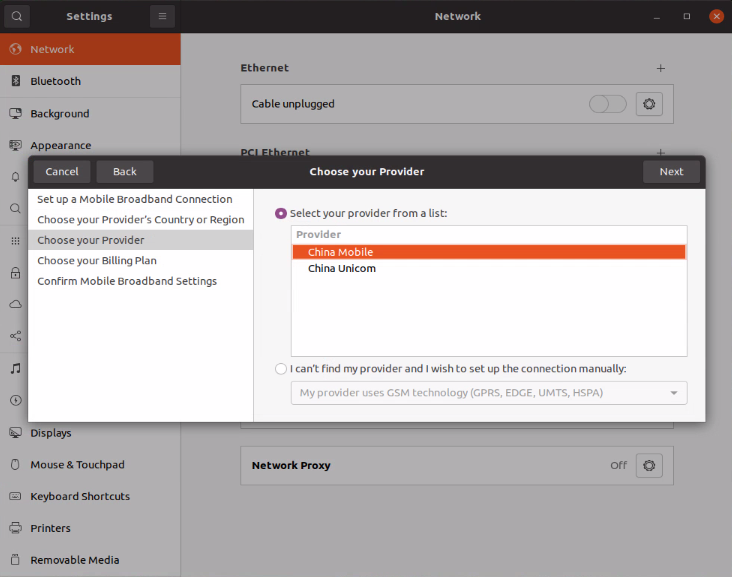
Task: Click the Notifications bell icon in sidebar
Action: [x=15, y=177]
